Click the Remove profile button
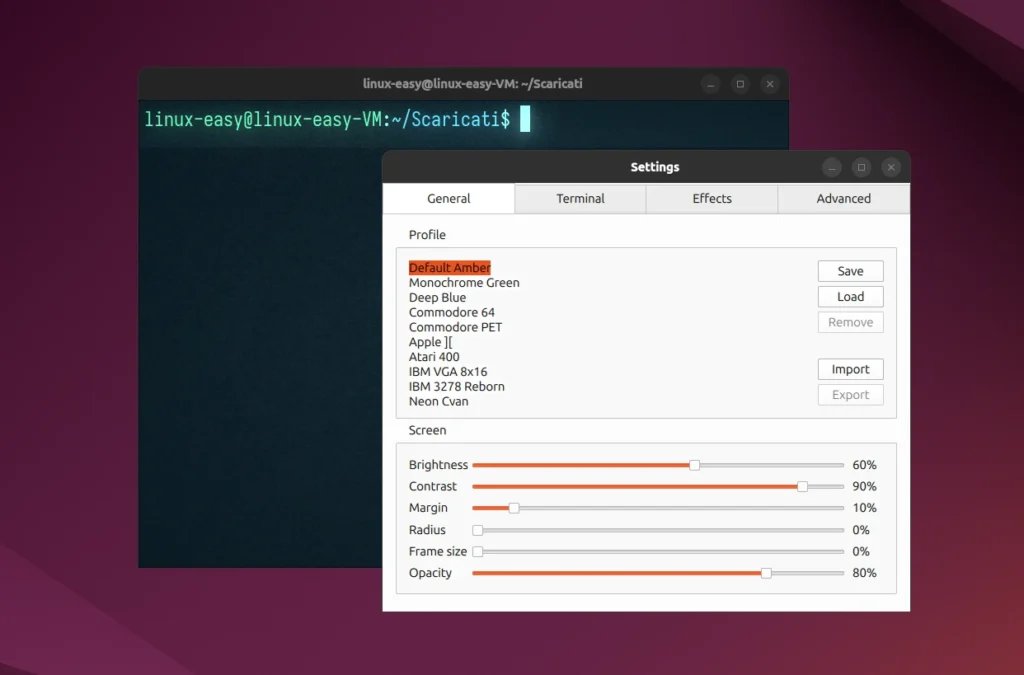Viewport: 1024px width, 675px height. (x=850, y=322)
